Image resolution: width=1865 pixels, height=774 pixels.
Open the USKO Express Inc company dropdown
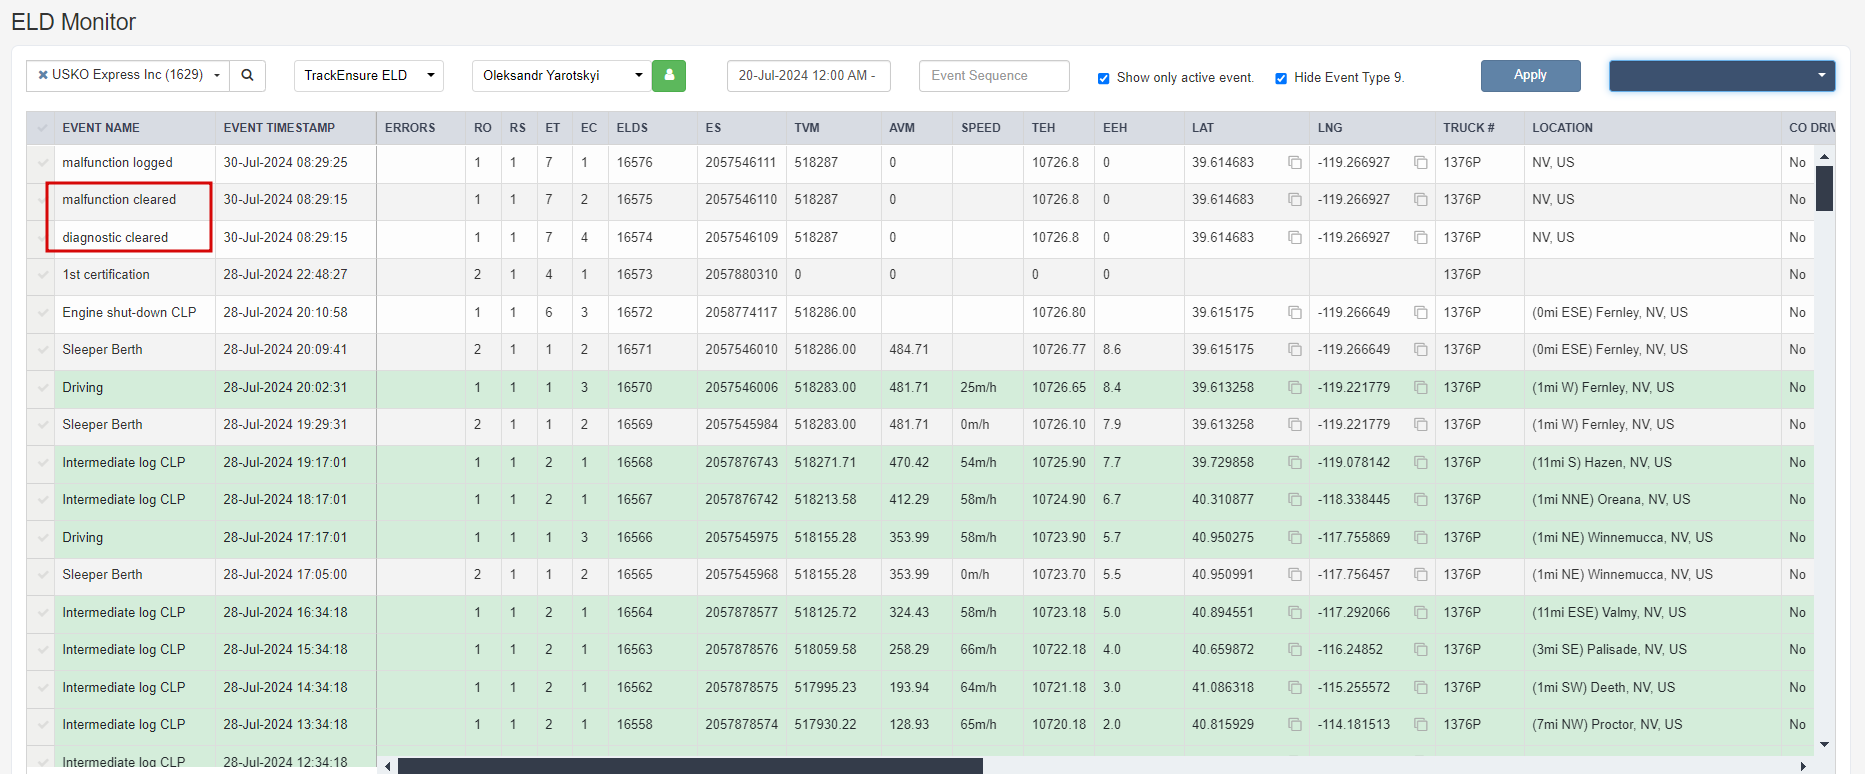click(x=128, y=75)
